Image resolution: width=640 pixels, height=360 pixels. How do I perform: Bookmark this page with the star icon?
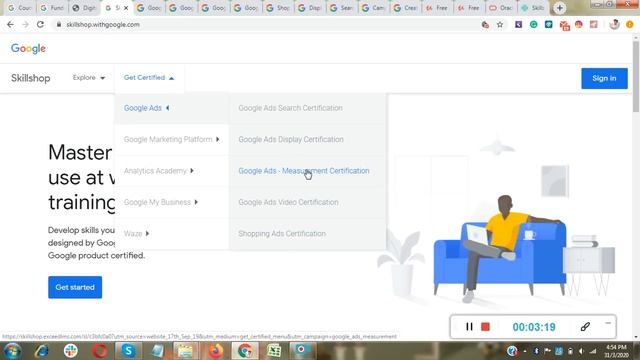[x=500, y=24]
